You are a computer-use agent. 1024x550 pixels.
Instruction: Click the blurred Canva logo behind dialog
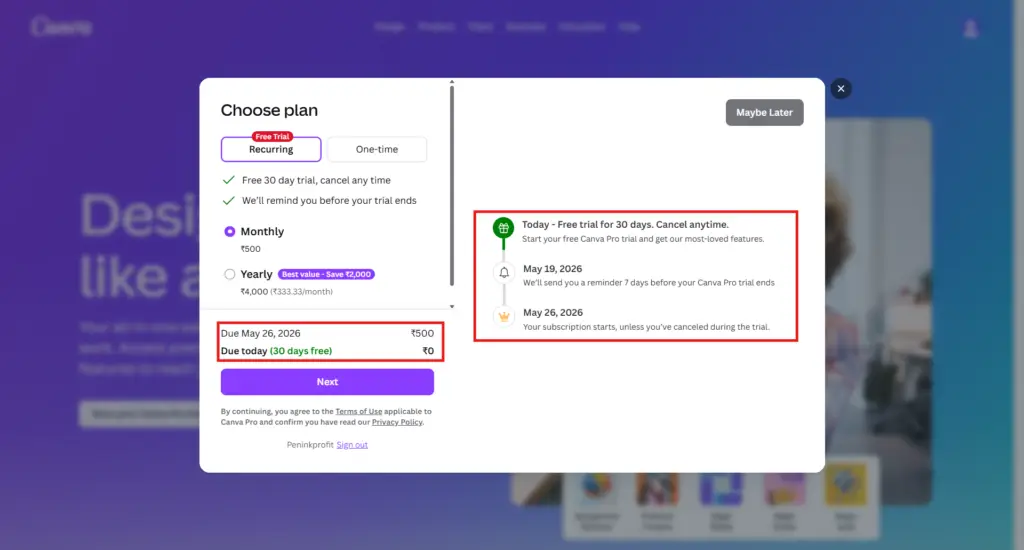[x=61, y=27]
